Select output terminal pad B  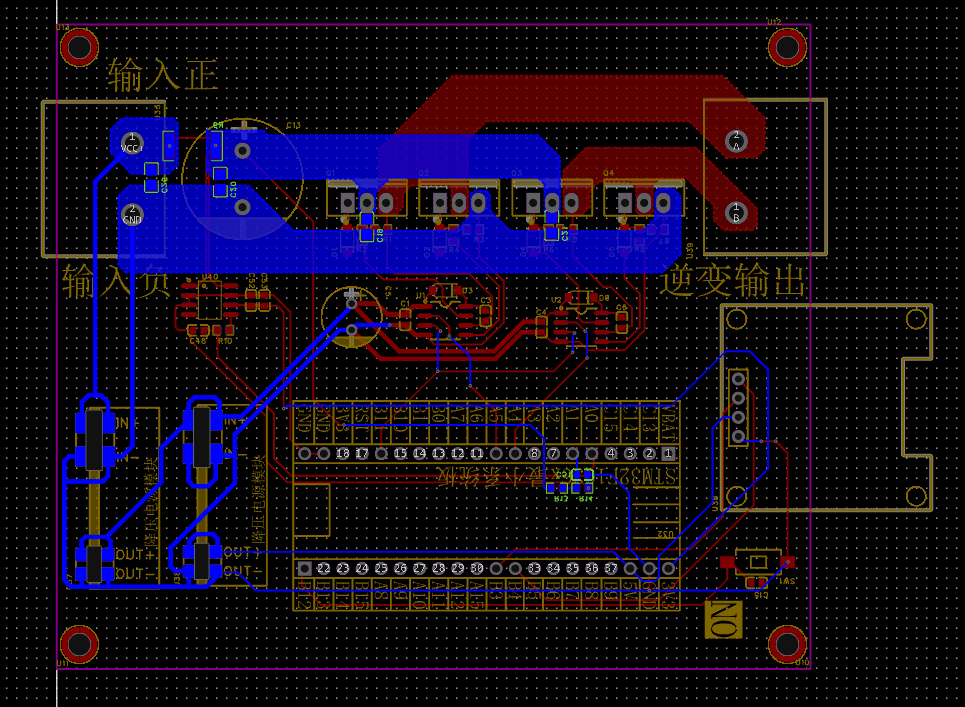[736, 211]
